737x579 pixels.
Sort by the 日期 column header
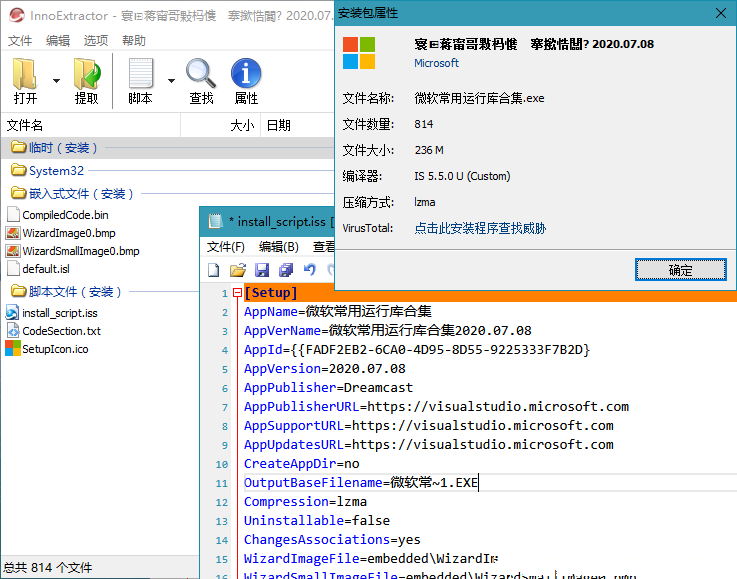[x=297, y=125]
